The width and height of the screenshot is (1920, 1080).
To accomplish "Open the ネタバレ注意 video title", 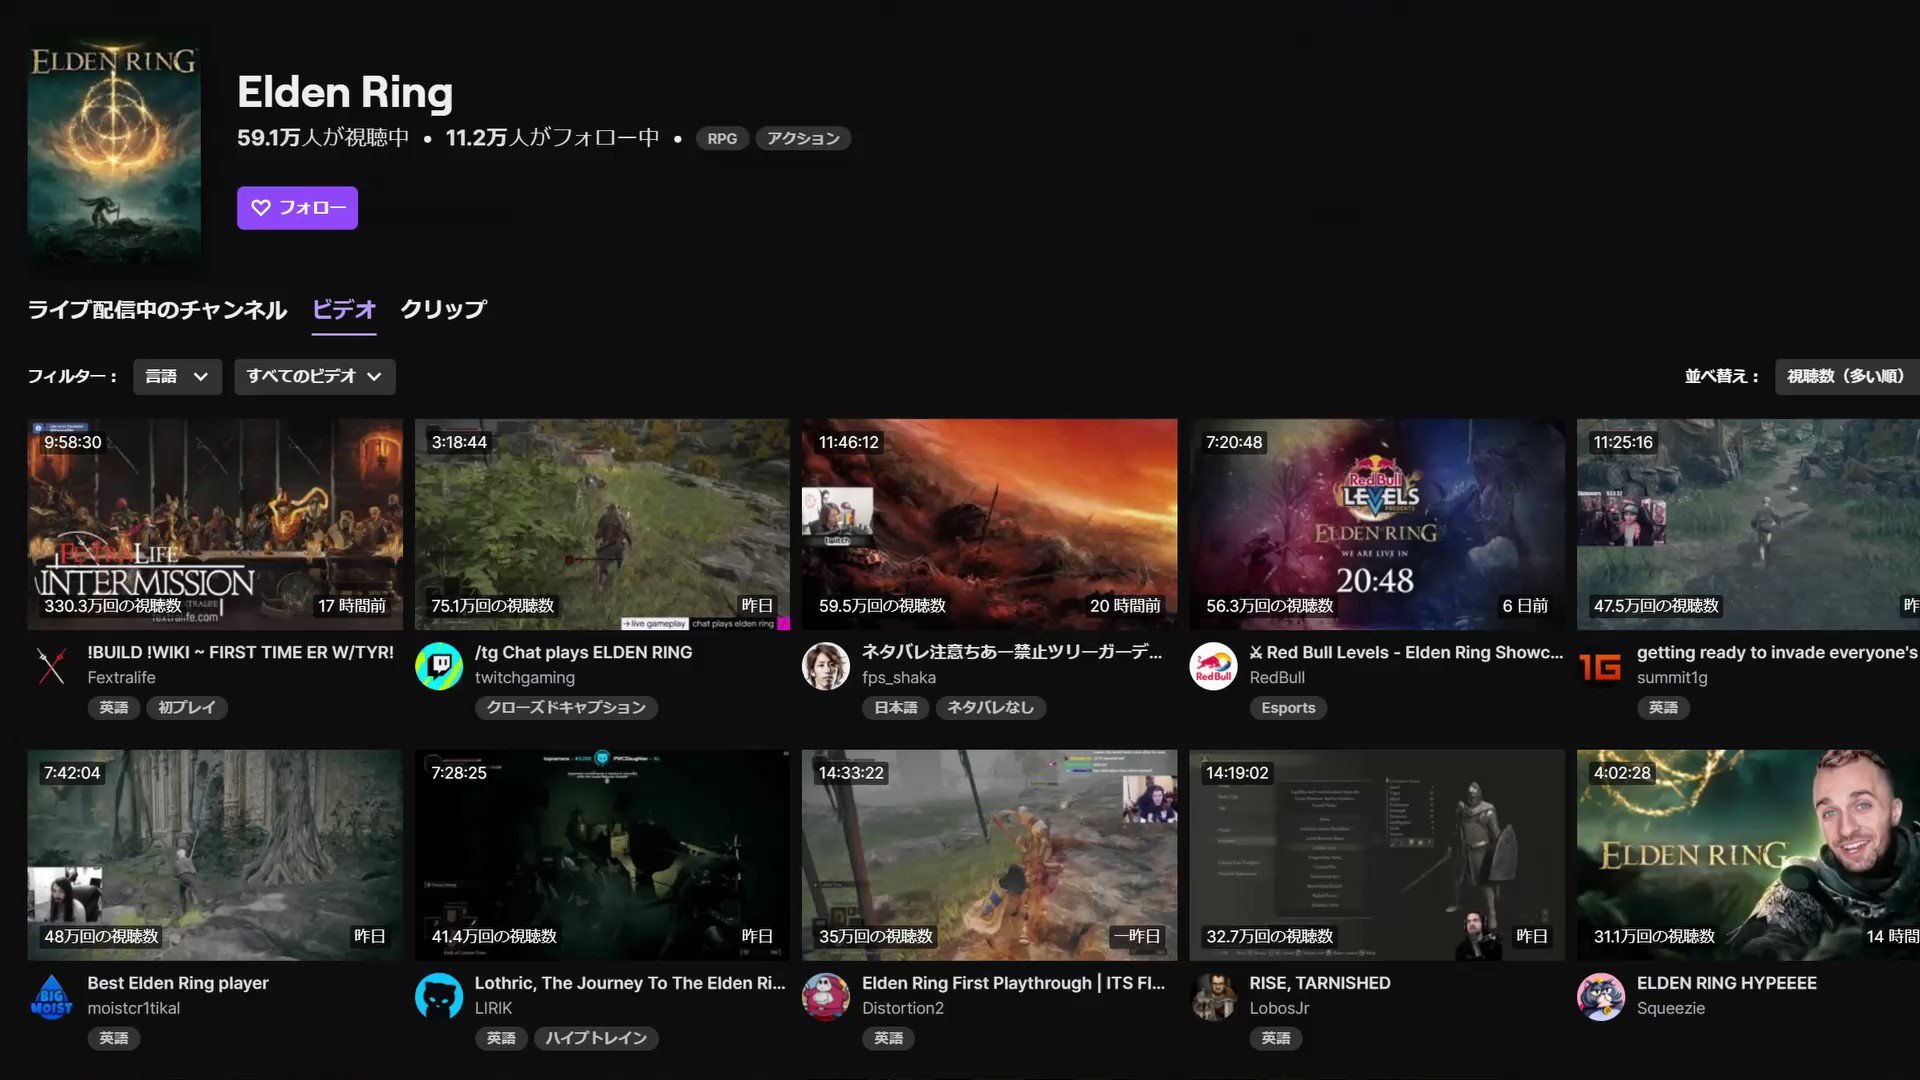I will tap(1012, 652).
